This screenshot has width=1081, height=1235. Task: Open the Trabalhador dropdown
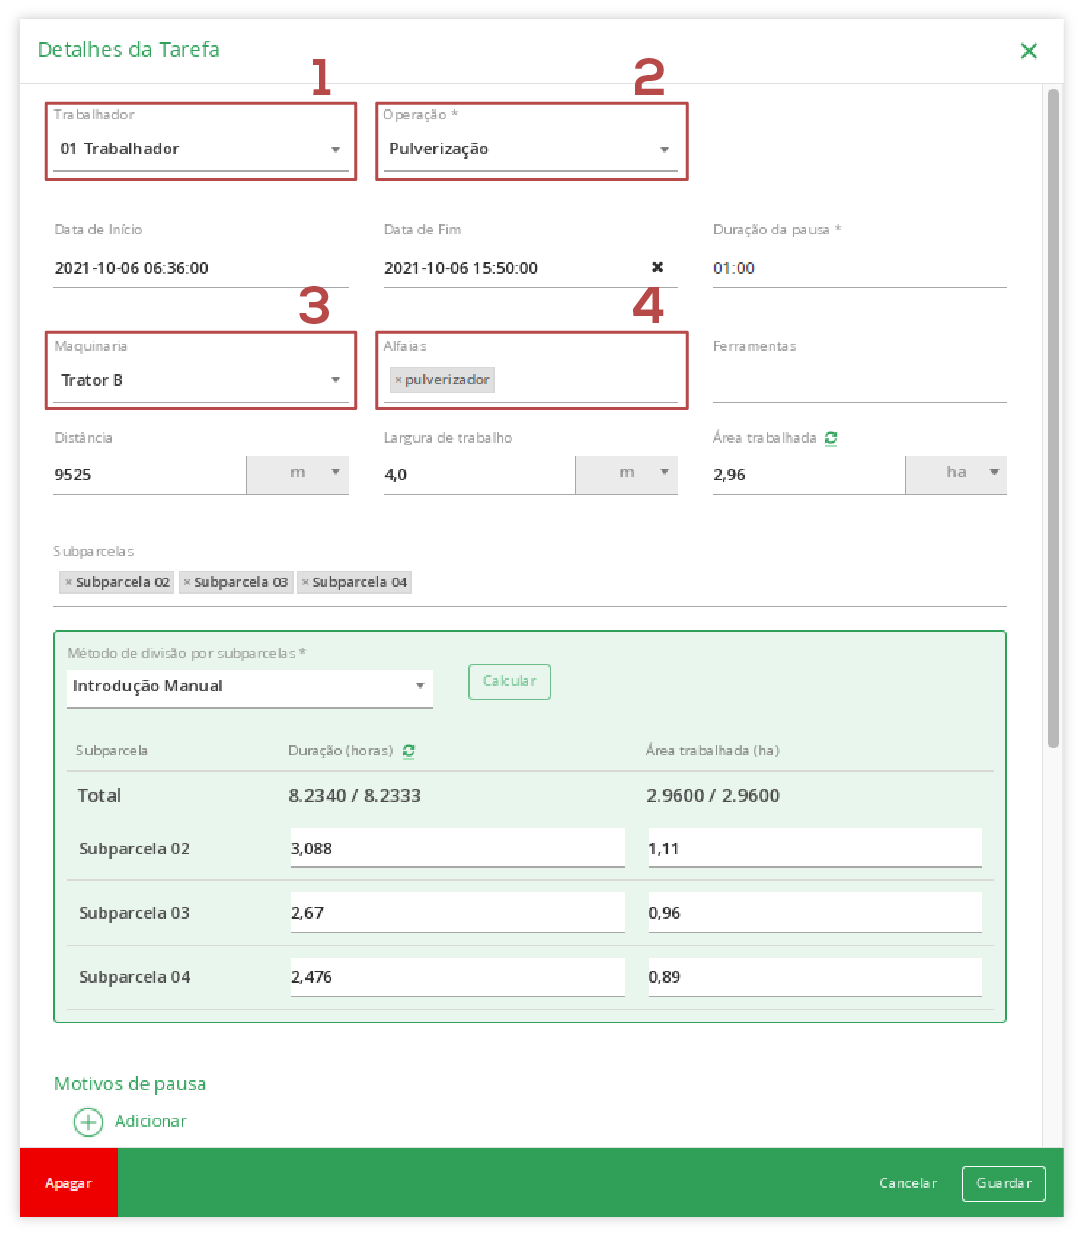[x=201, y=149]
